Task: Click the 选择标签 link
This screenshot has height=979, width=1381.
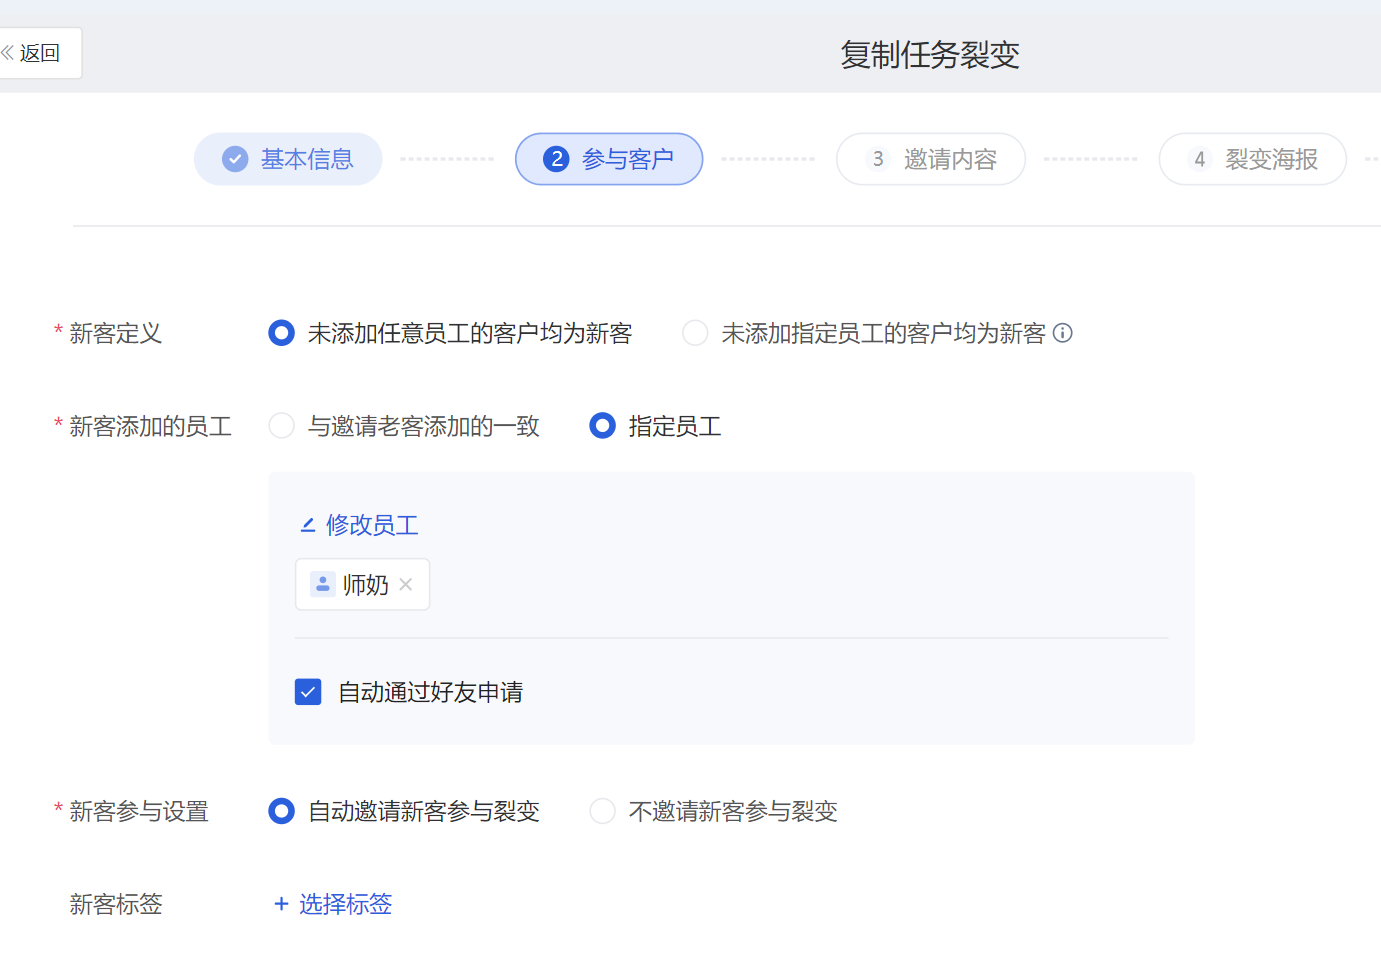Action: [345, 904]
